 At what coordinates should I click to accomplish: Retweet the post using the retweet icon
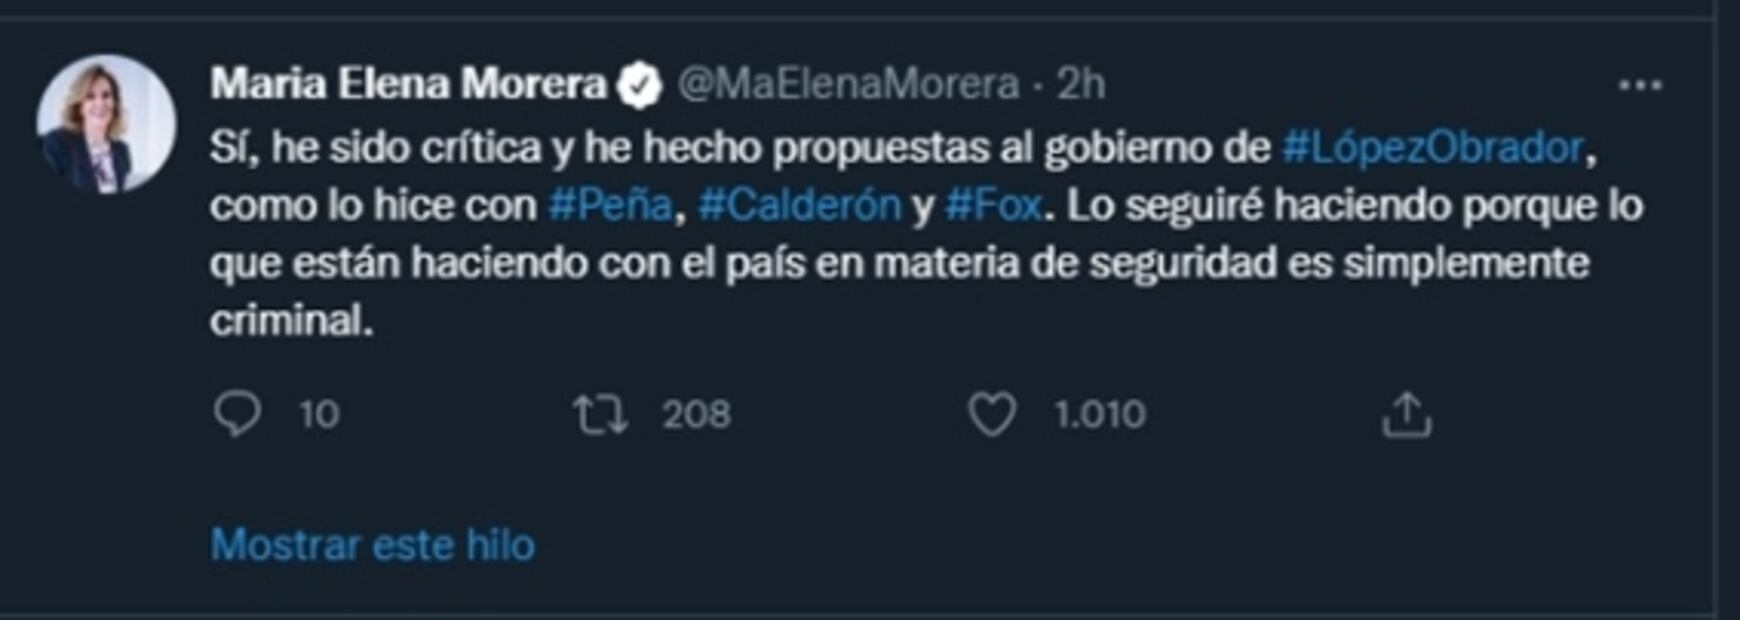pyautogui.click(x=600, y=414)
